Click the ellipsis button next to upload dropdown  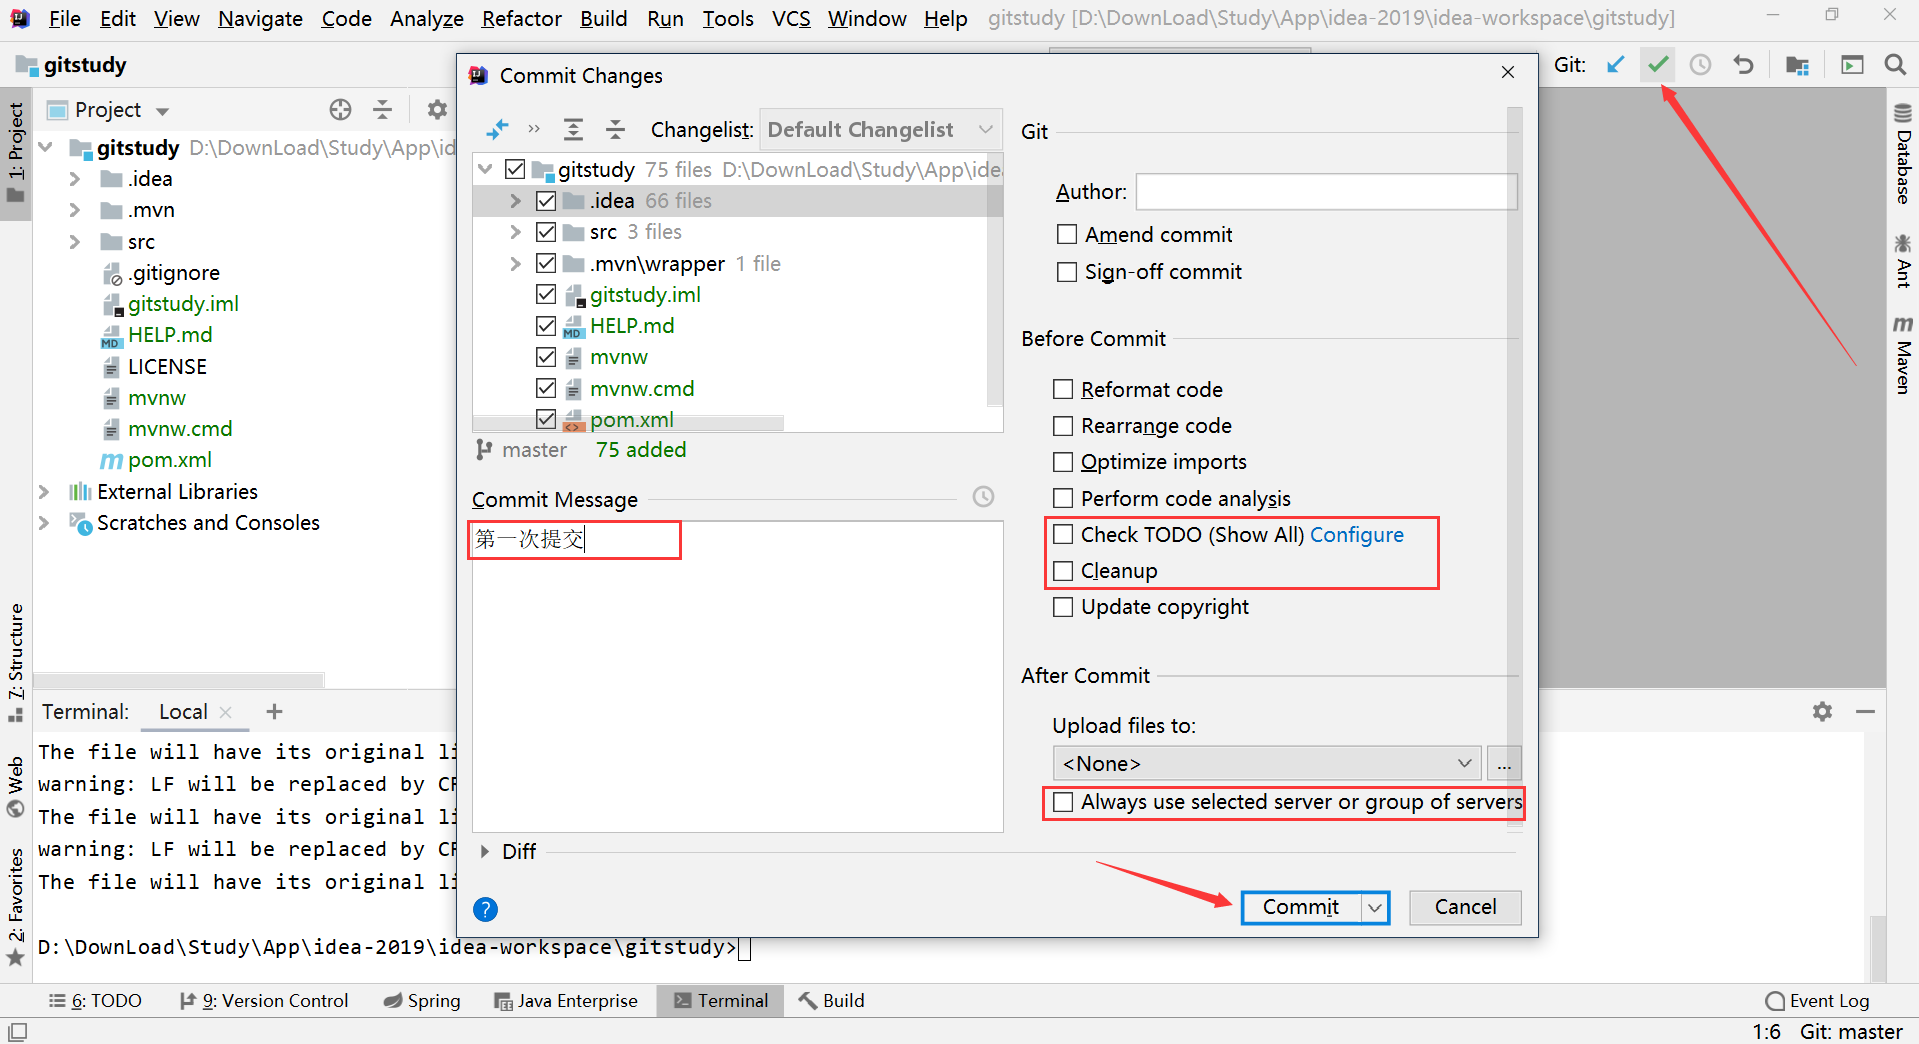(1504, 763)
